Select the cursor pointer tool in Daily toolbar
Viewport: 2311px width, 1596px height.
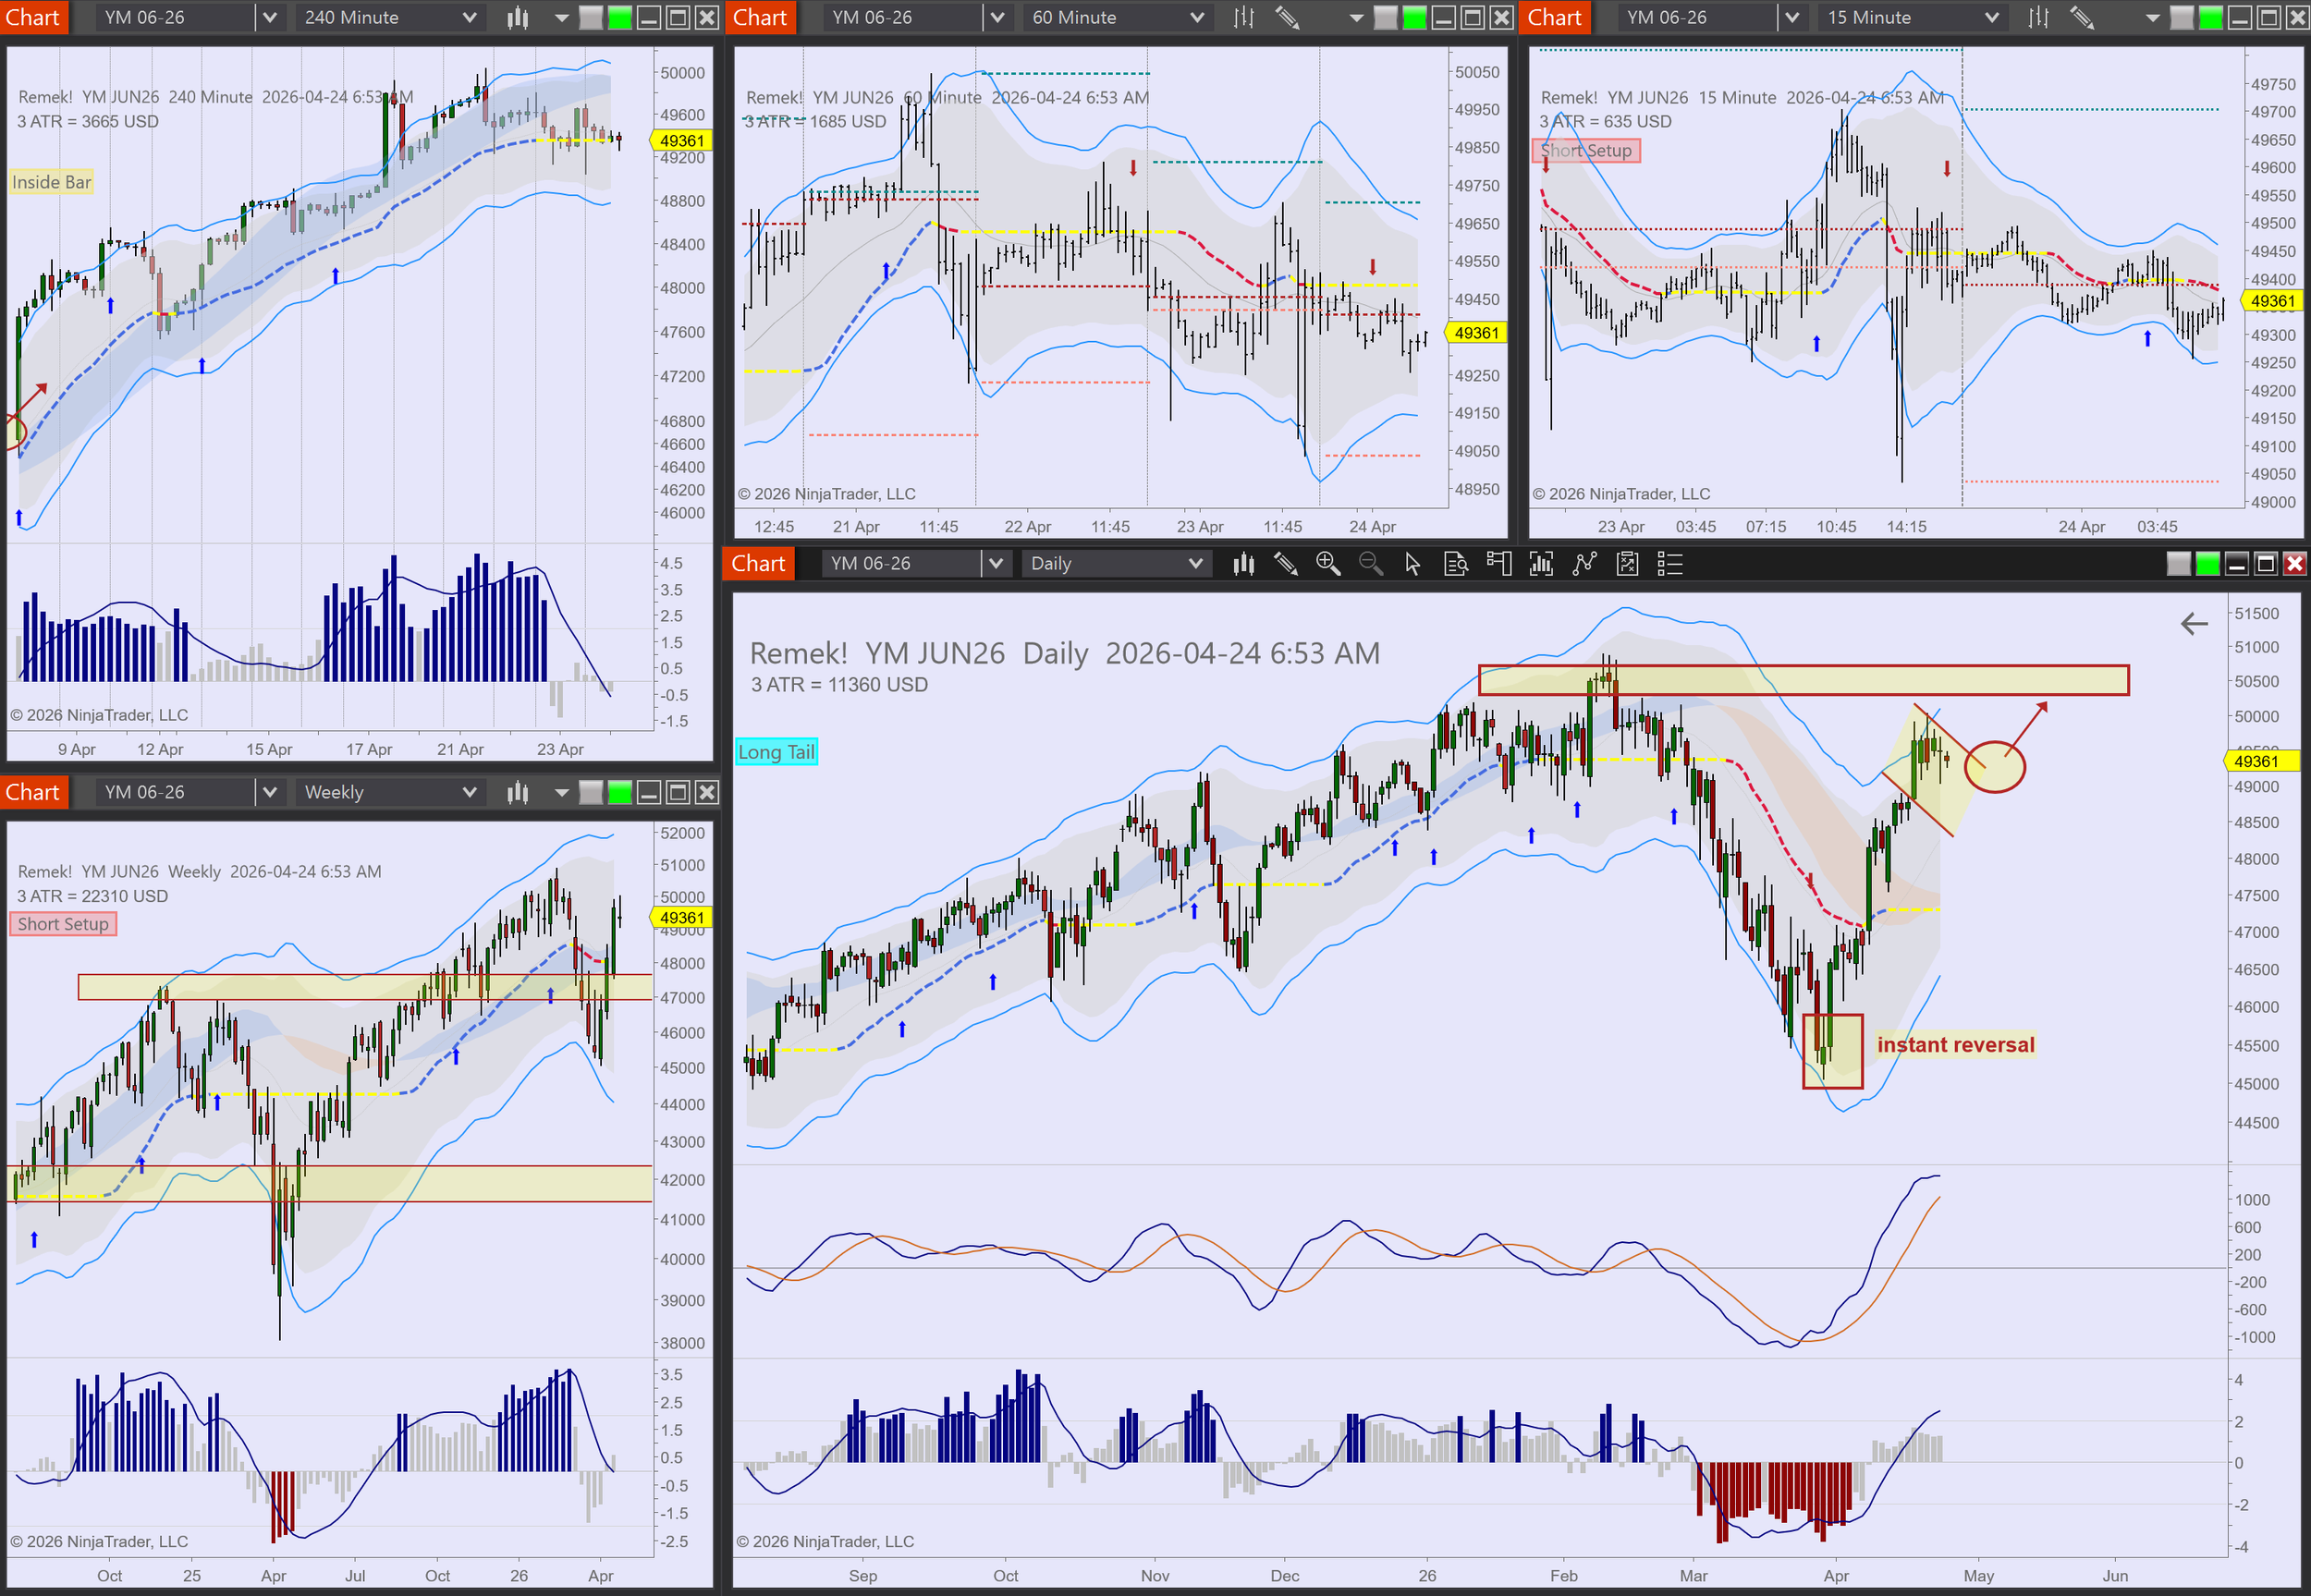click(x=1412, y=564)
